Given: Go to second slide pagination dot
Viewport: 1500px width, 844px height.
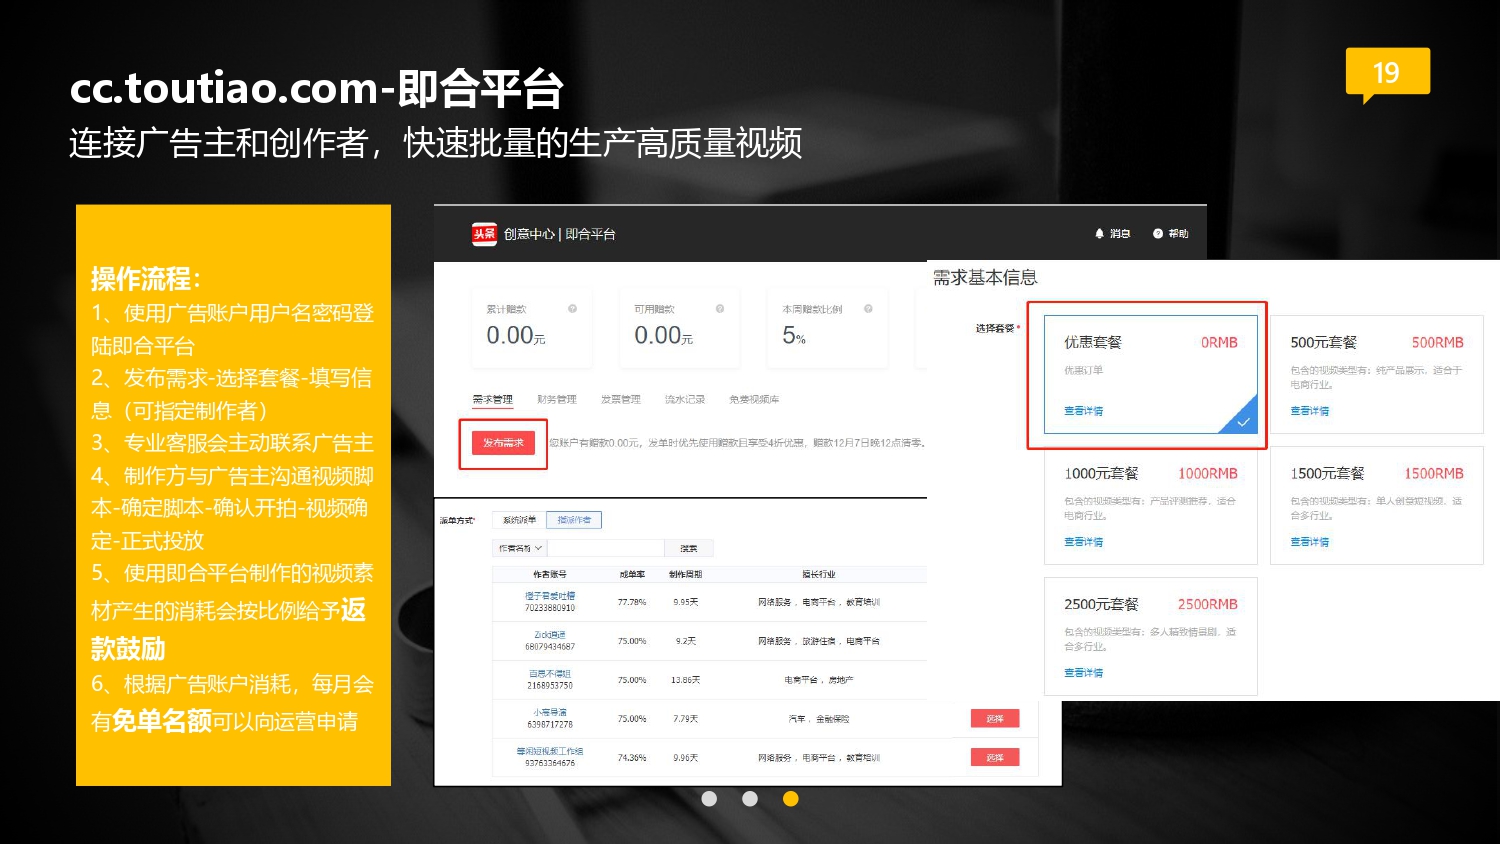Looking at the screenshot, I should pos(750,799).
